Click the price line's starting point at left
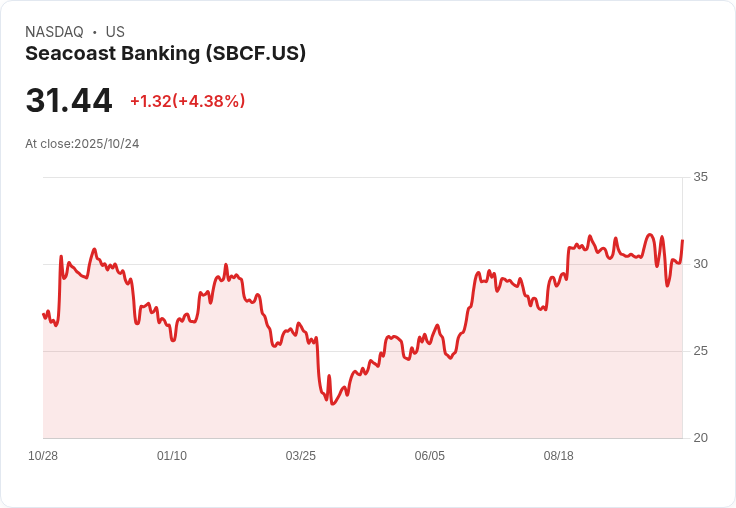The width and height of the screenshot is (736, 508). point(44,314)
